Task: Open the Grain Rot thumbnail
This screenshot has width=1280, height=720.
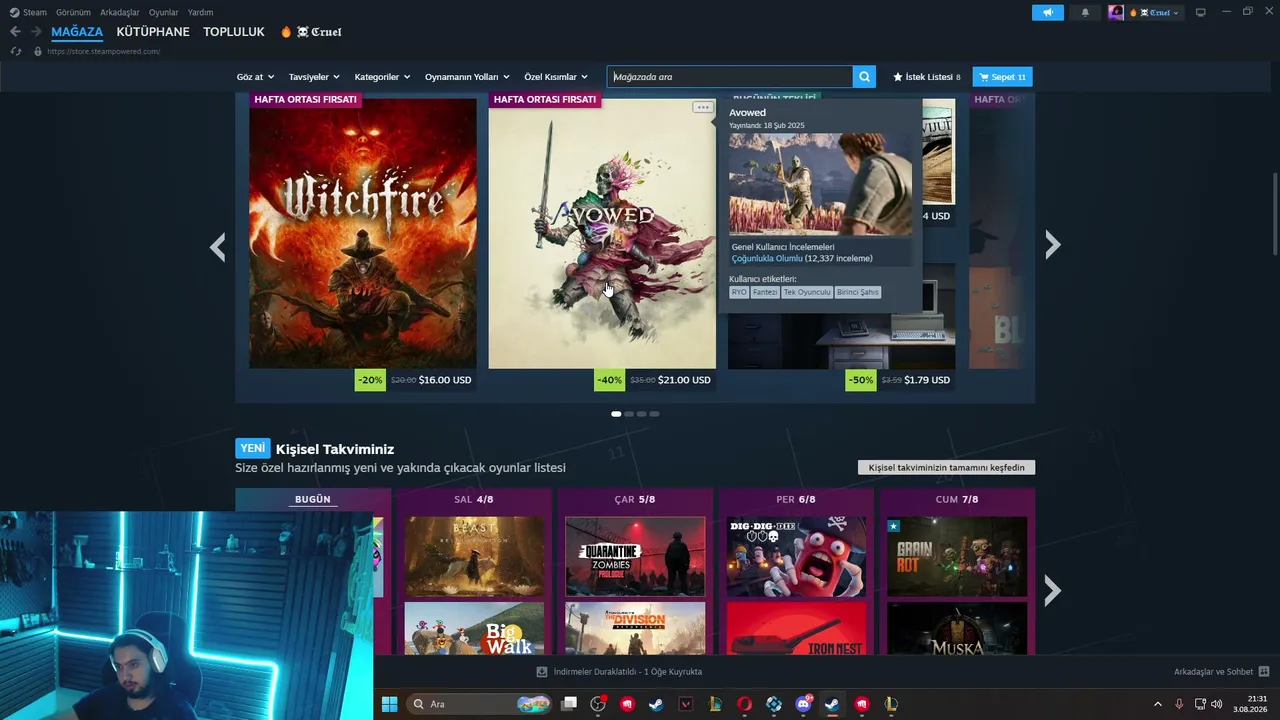Action: (957, 556)
